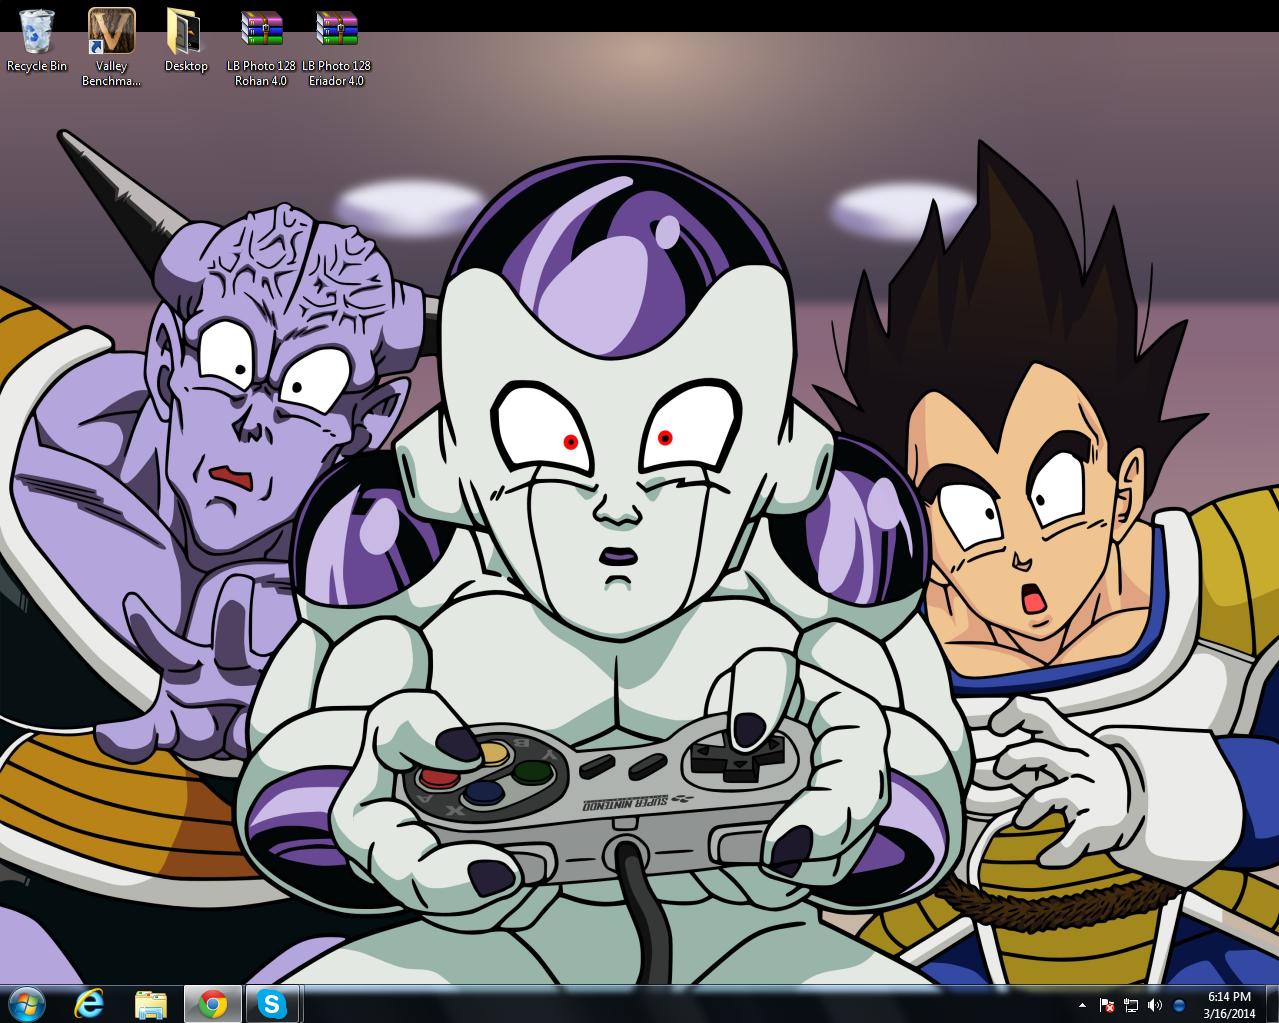The height and width of the screenshot is (1023, 1279).
Task: Select the LB Photo 128 Rohan 4.0 archive
Action: pos(261,29)
